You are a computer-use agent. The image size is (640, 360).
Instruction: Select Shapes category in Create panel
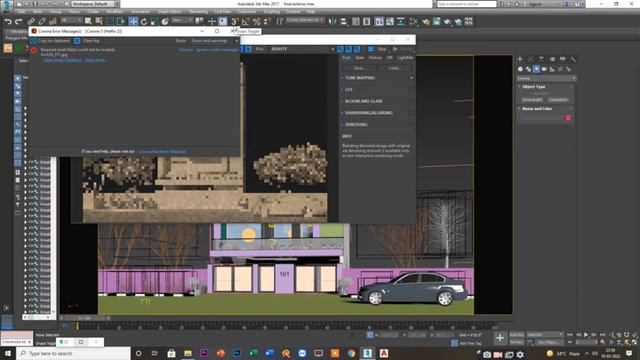(528, 69)
